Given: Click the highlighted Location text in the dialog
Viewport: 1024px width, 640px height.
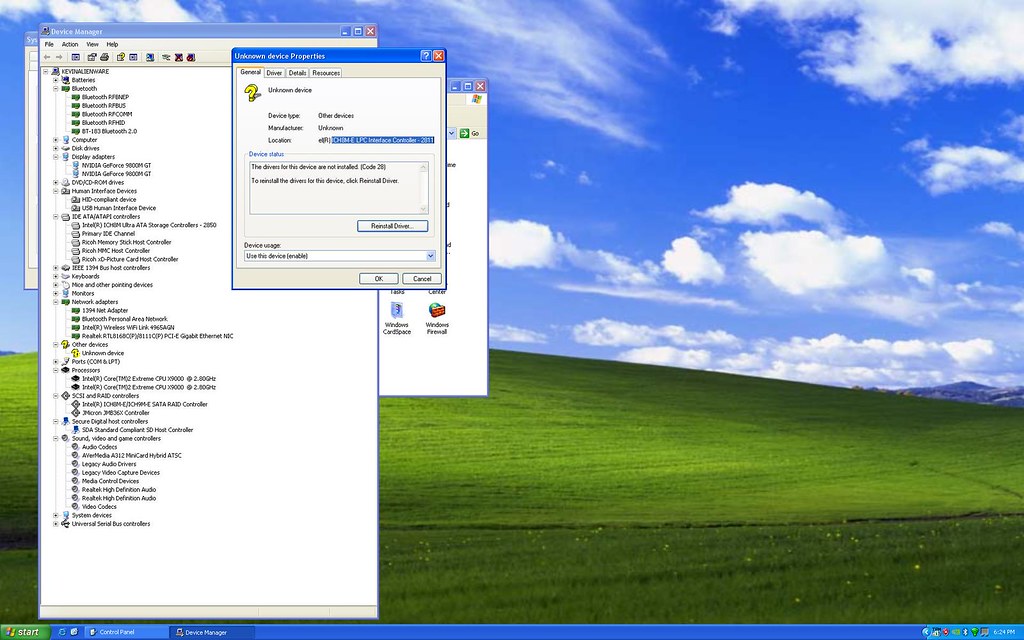Looking at the screenshot, I should click(383, 140).
